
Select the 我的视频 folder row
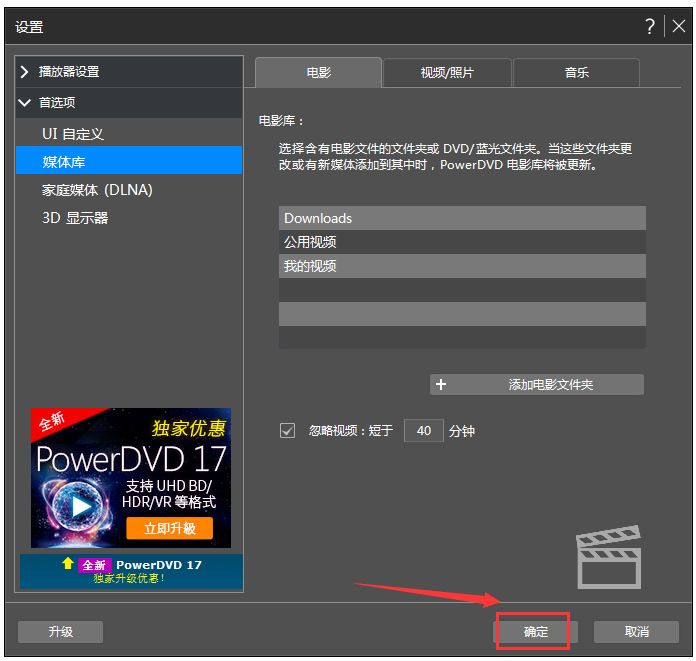point(462,266)
